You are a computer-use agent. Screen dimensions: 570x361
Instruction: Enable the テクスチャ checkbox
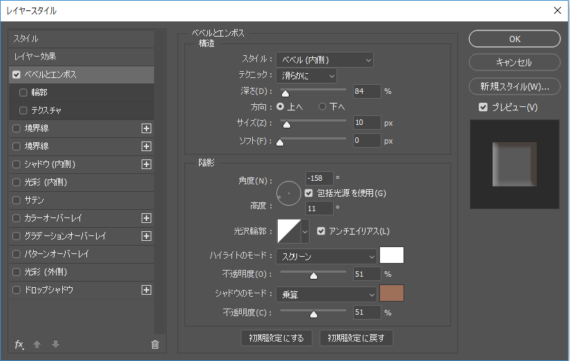[23, 110]
